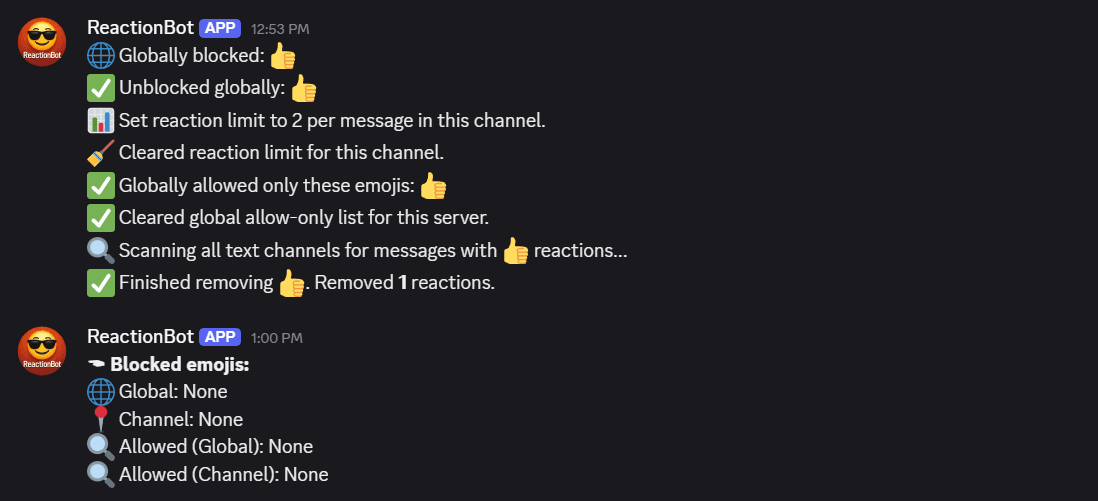Click the first ReactionBot avatar at 12:53 PM
The image size is (1098, 501).
42,42
